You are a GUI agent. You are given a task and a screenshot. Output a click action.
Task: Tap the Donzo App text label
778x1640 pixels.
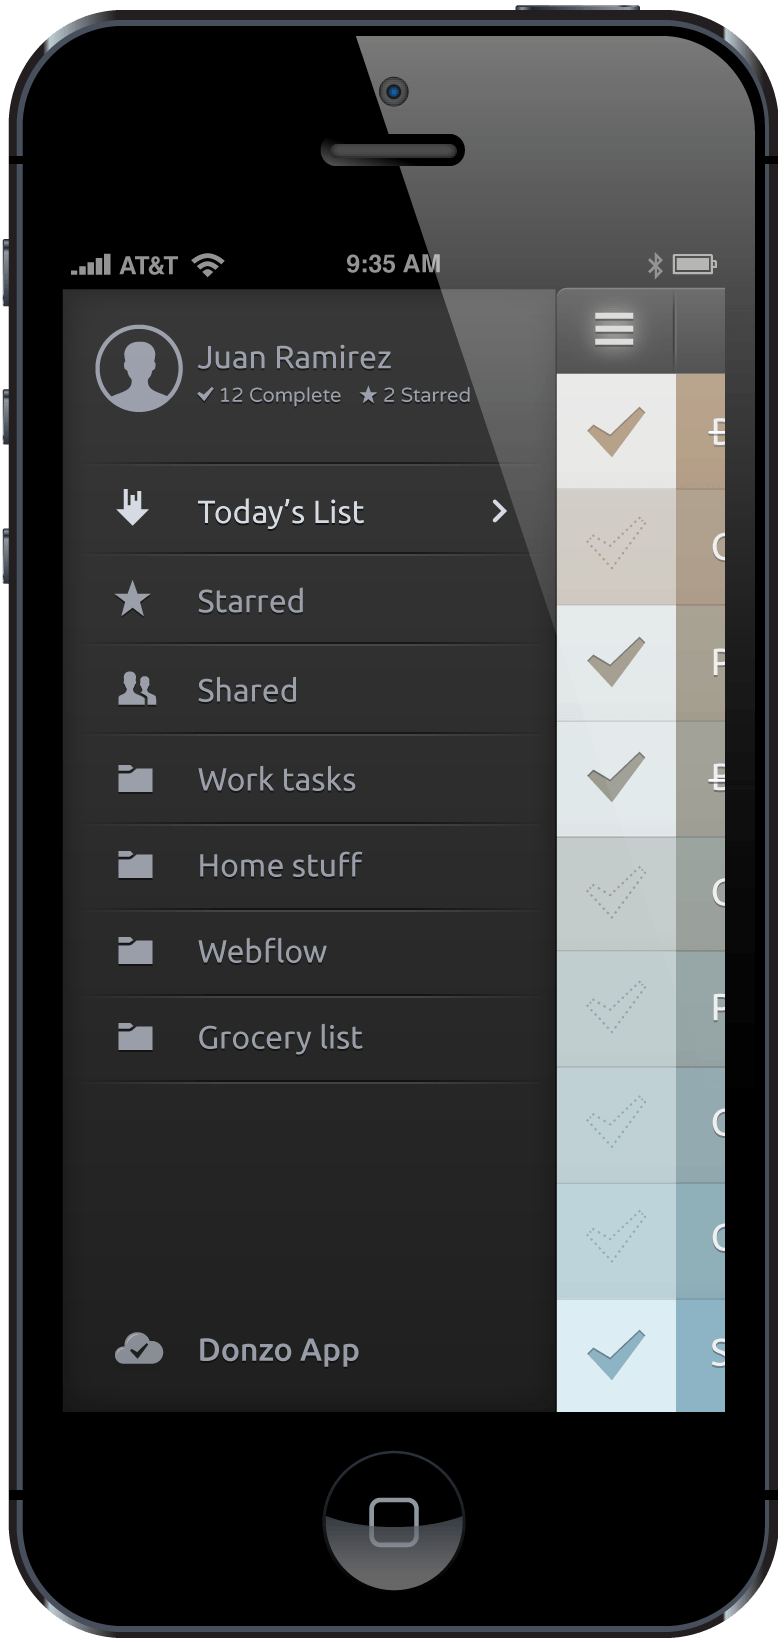pos(278,1350)
